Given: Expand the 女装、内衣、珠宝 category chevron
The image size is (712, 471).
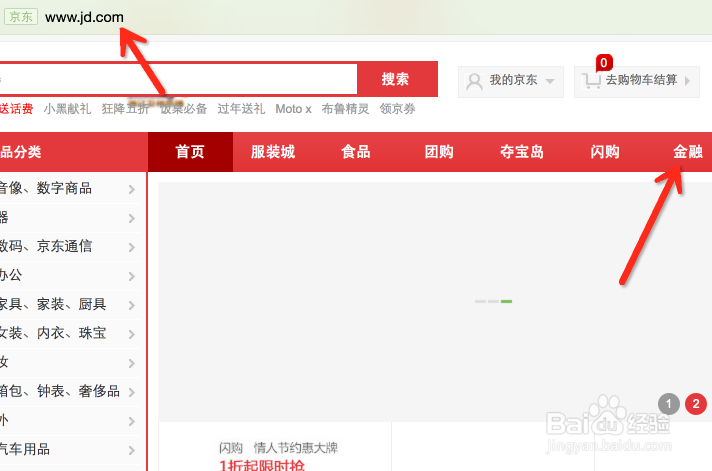Looking at the screenshot, I should click(132, 334).
